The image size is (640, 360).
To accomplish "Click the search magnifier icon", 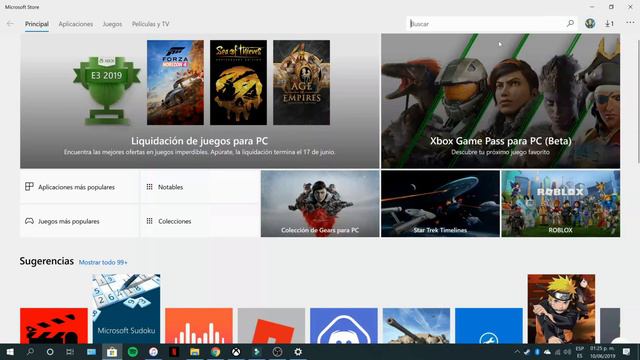I will (570, 23).
